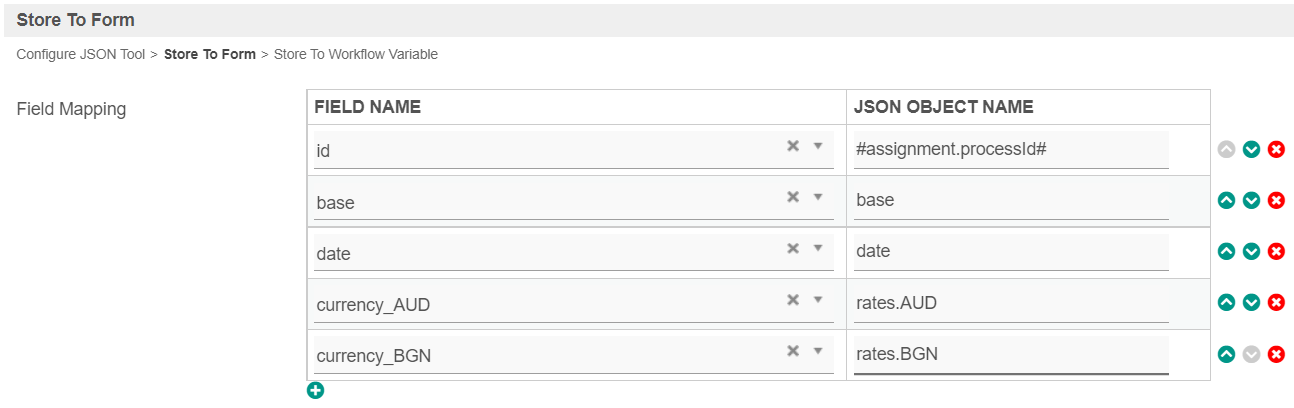Delete the currency_BGN mapping row
Image resolution: width=1294 pixels, height=408 pixels.
pyautogui.click(x=1276, y=353)
